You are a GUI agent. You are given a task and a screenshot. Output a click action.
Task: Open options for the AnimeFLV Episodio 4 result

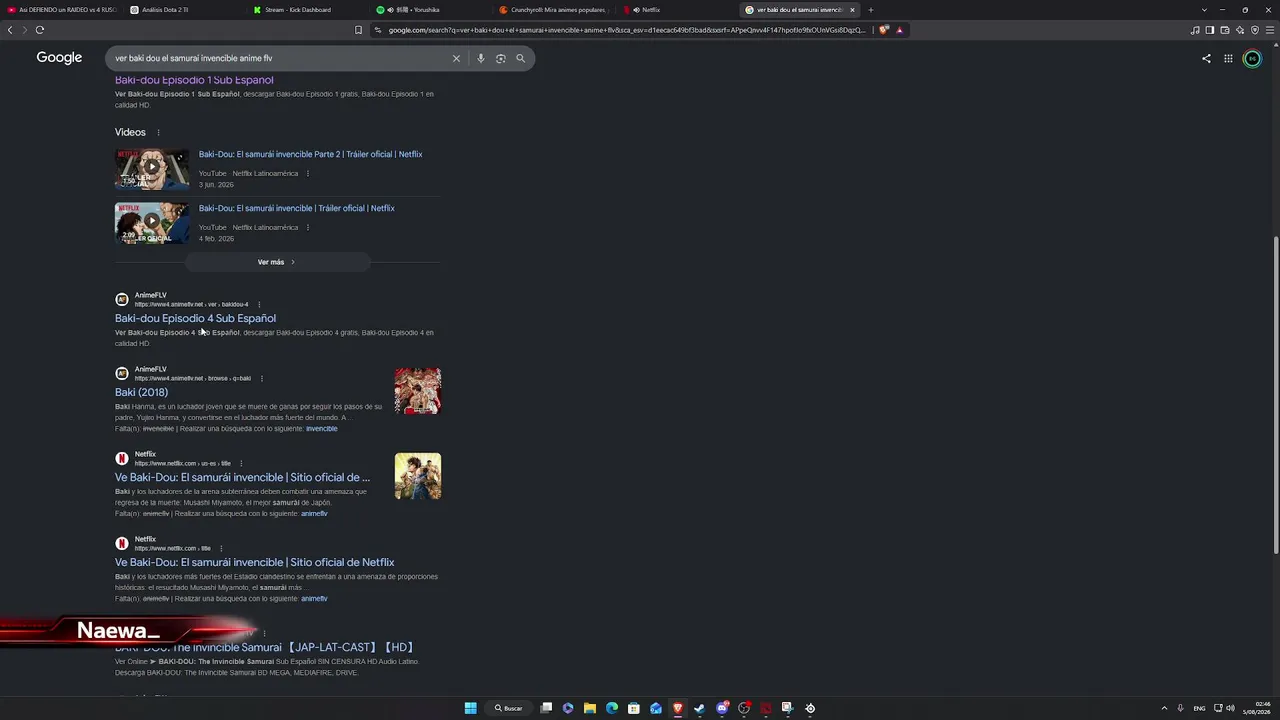[x=259, y=304]
